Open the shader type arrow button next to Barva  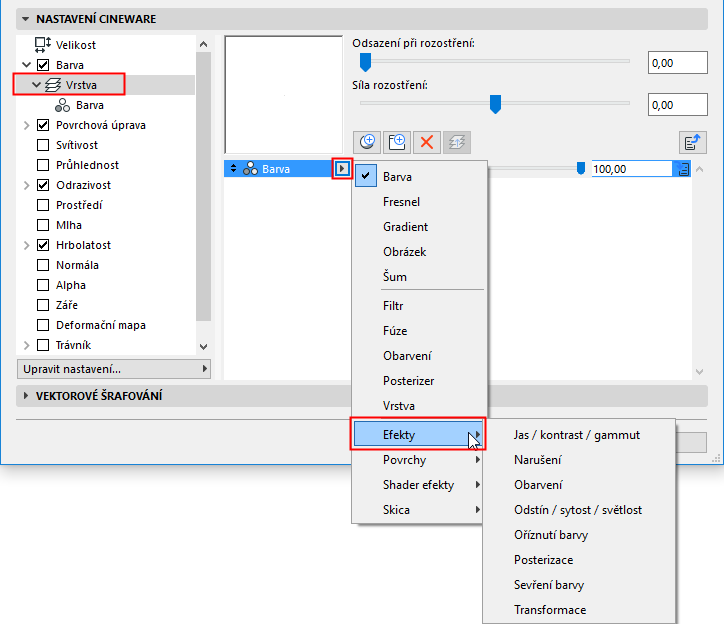pos(342,169)
